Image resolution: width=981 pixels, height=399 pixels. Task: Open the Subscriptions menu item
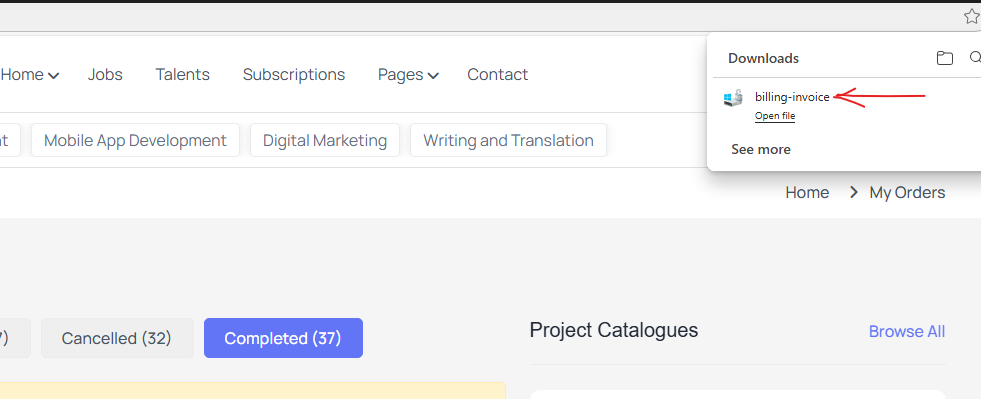coord(294,74)
